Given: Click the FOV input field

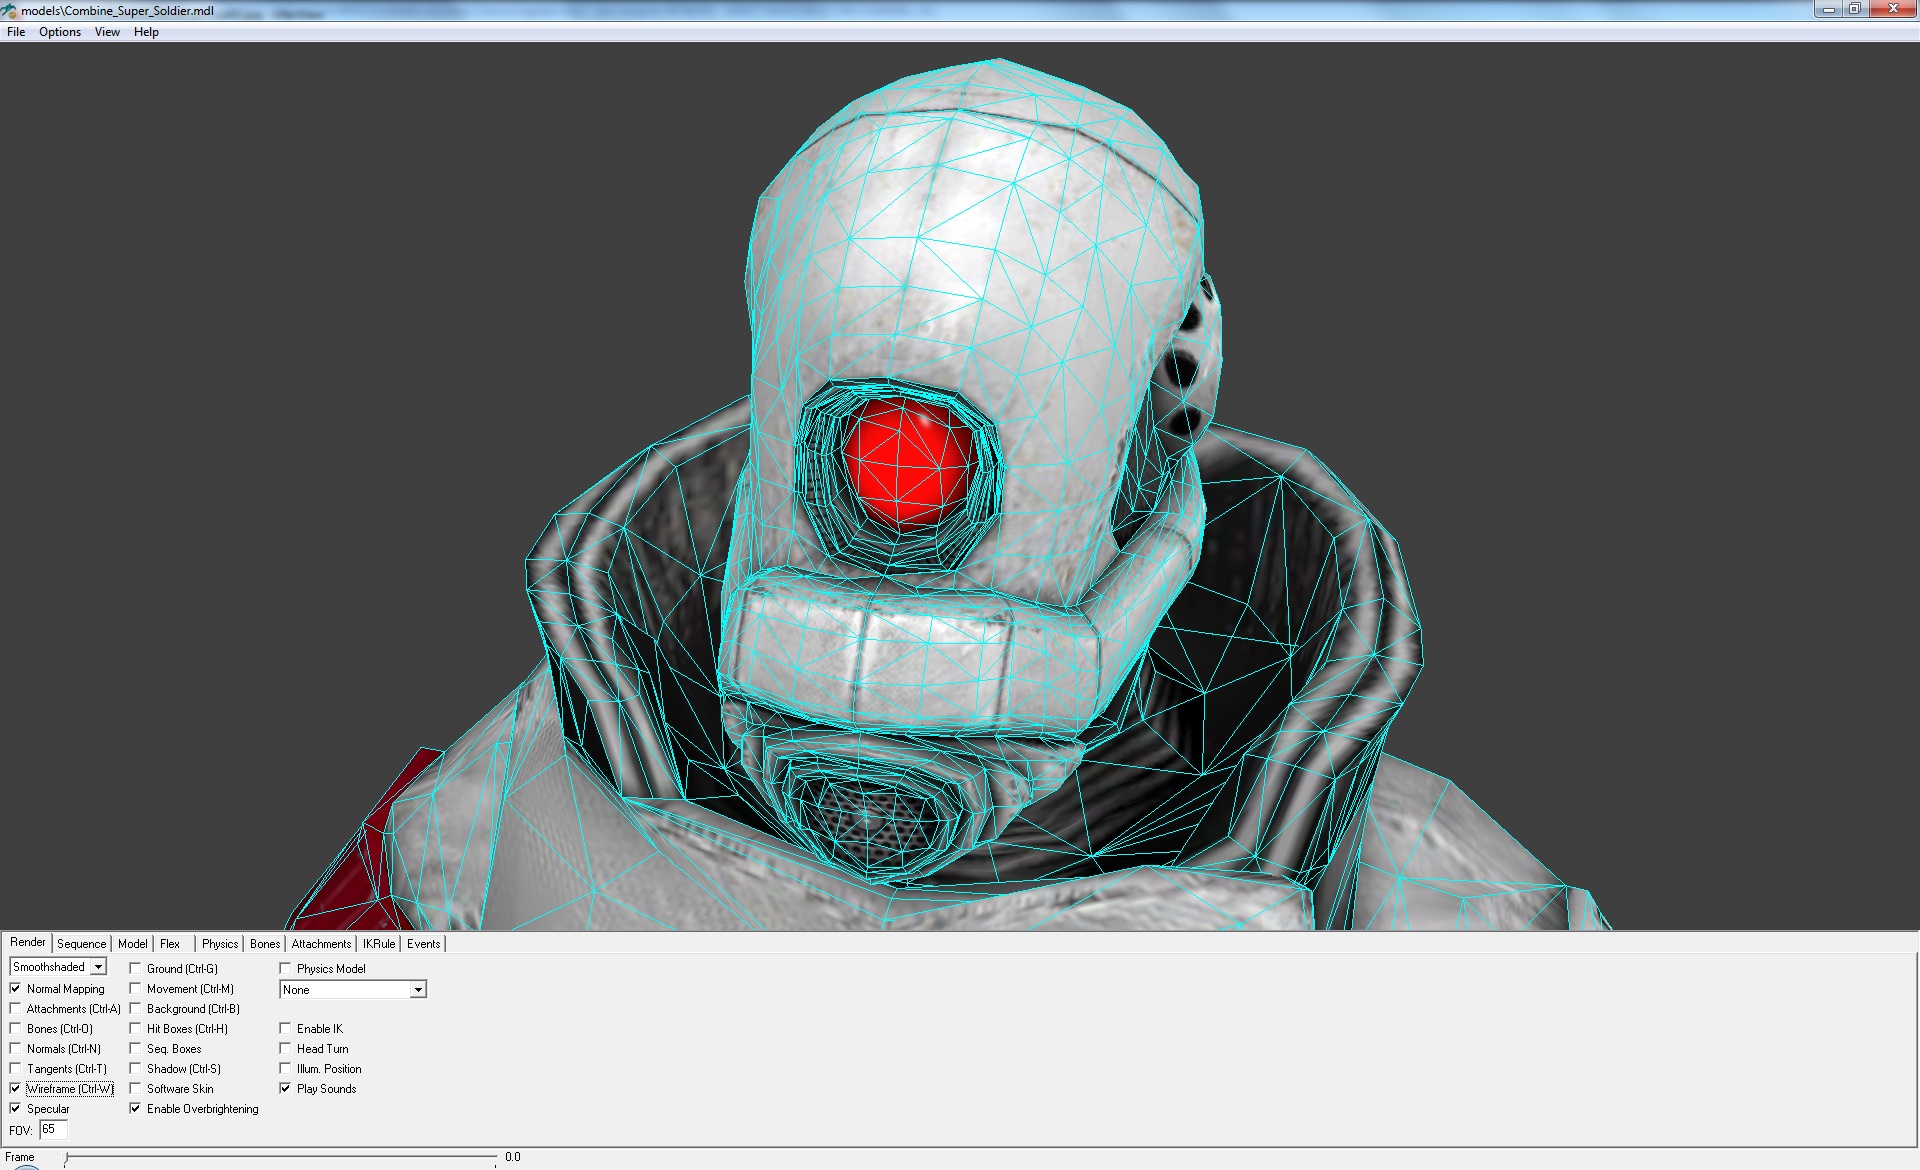Looking at the screenshot, I should point(53,1130).
